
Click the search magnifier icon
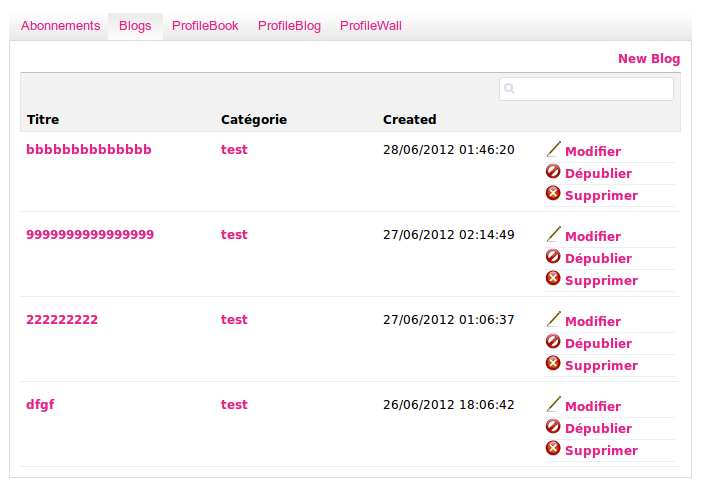click(509, 88)
